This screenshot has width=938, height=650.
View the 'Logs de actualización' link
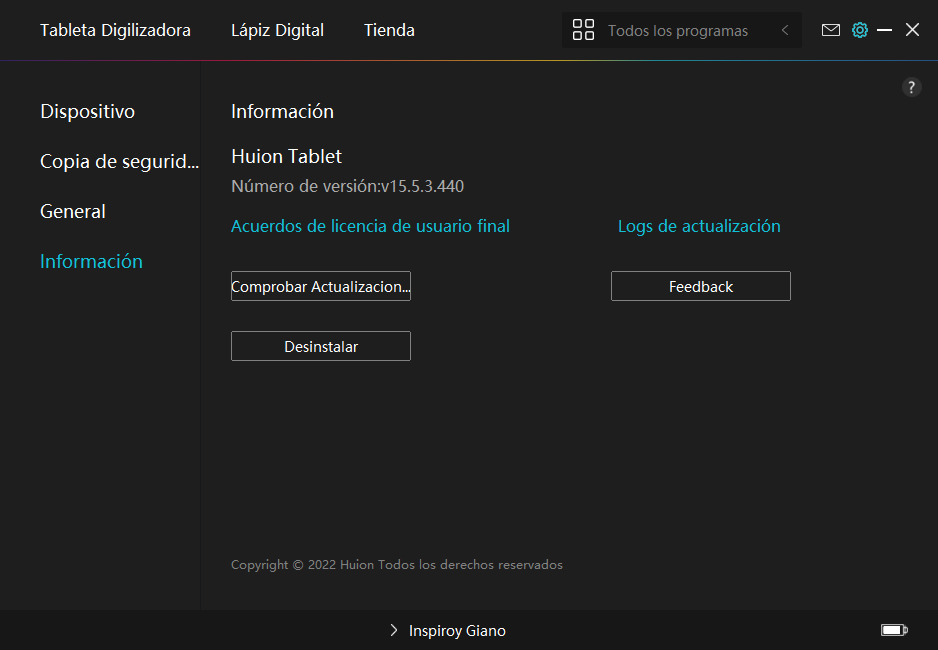pos(699,226)
